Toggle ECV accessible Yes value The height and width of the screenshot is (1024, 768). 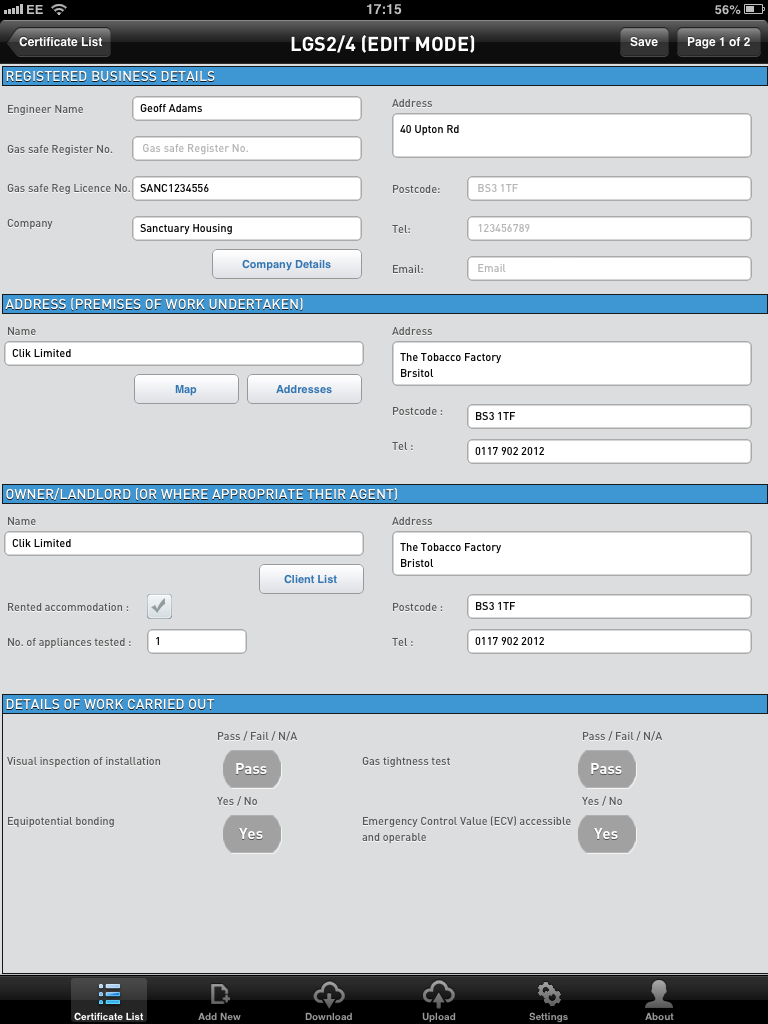tap(606, 834)
